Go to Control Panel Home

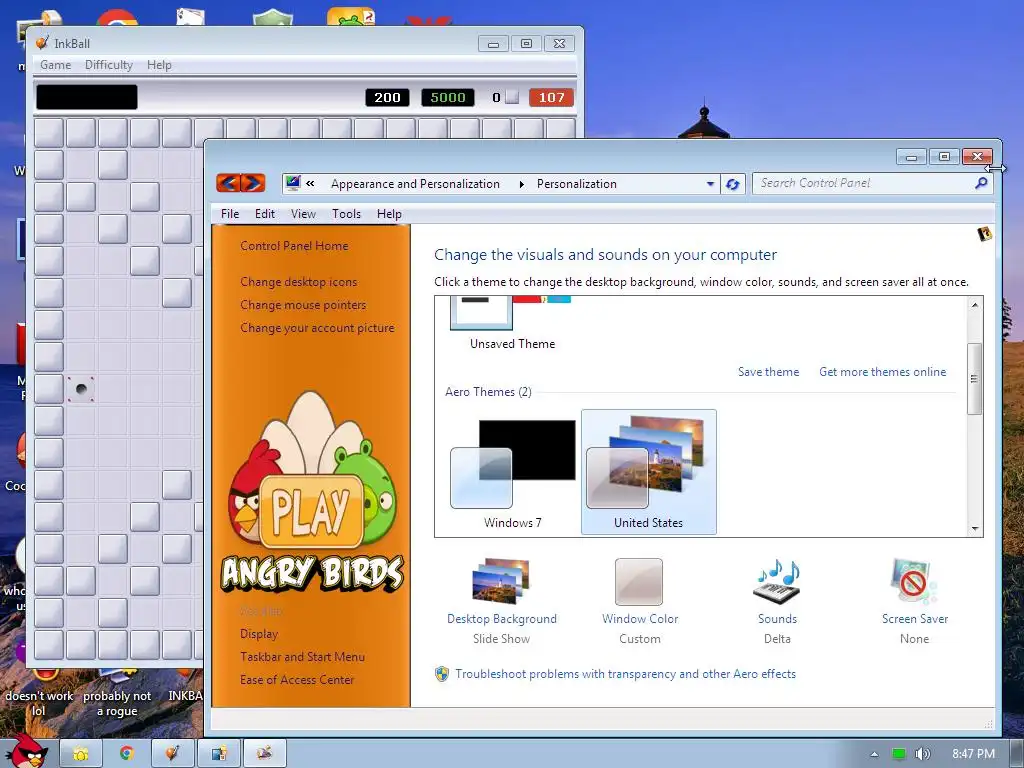point(294,246)
